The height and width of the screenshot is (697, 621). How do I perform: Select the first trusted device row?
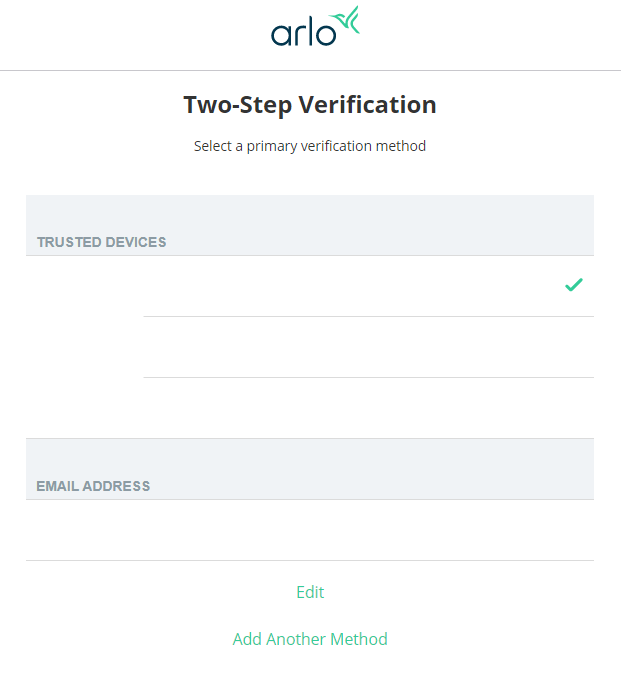pyautogui.click(x=310, y=286)
